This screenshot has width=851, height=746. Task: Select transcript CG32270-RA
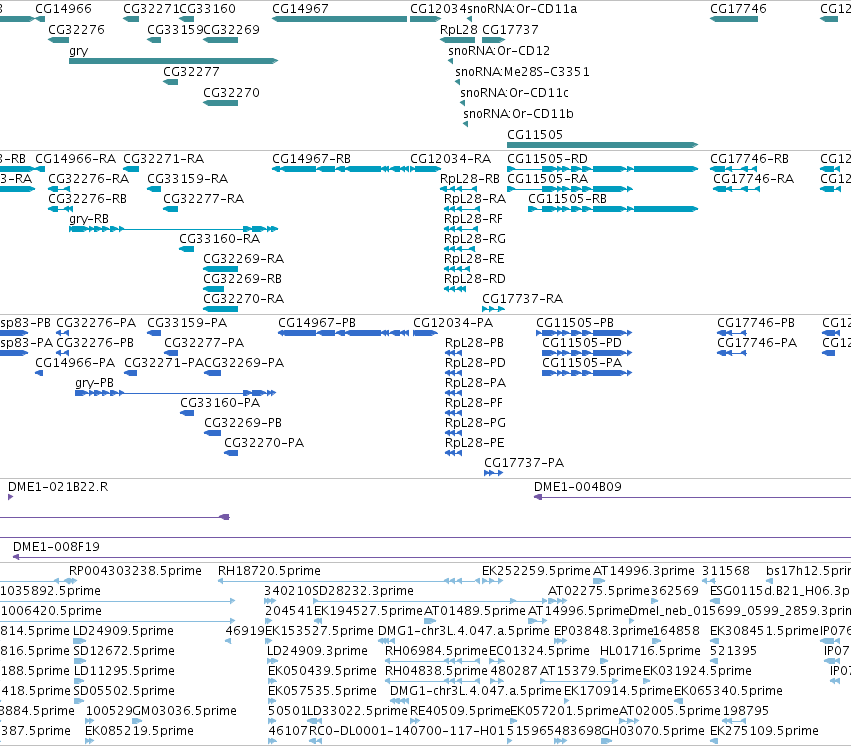pyautogui.click(x=220, y=309)
